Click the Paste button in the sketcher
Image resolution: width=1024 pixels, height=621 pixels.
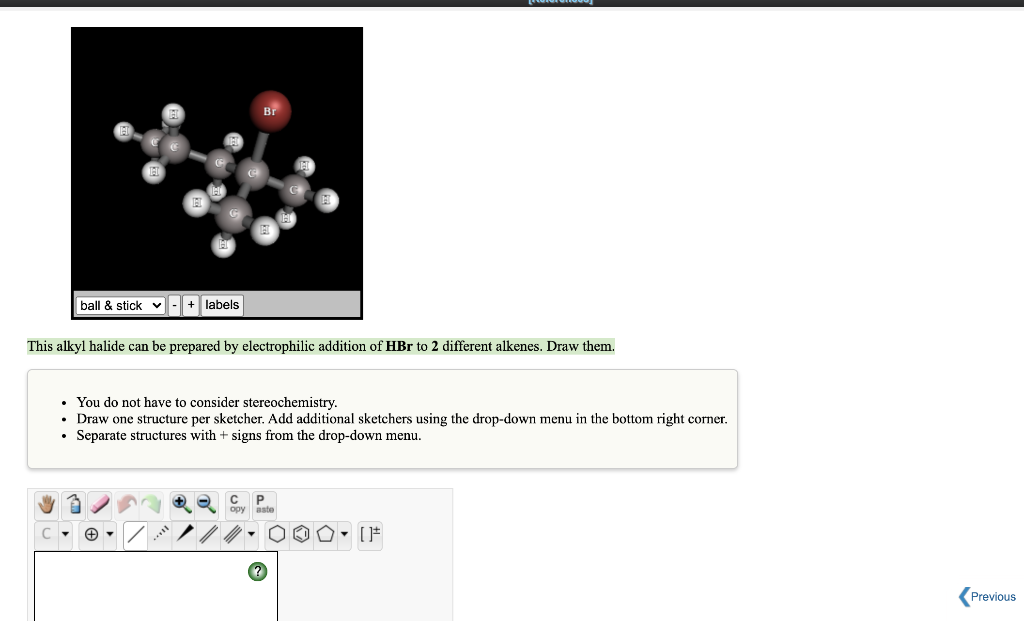tap(264, 504)
